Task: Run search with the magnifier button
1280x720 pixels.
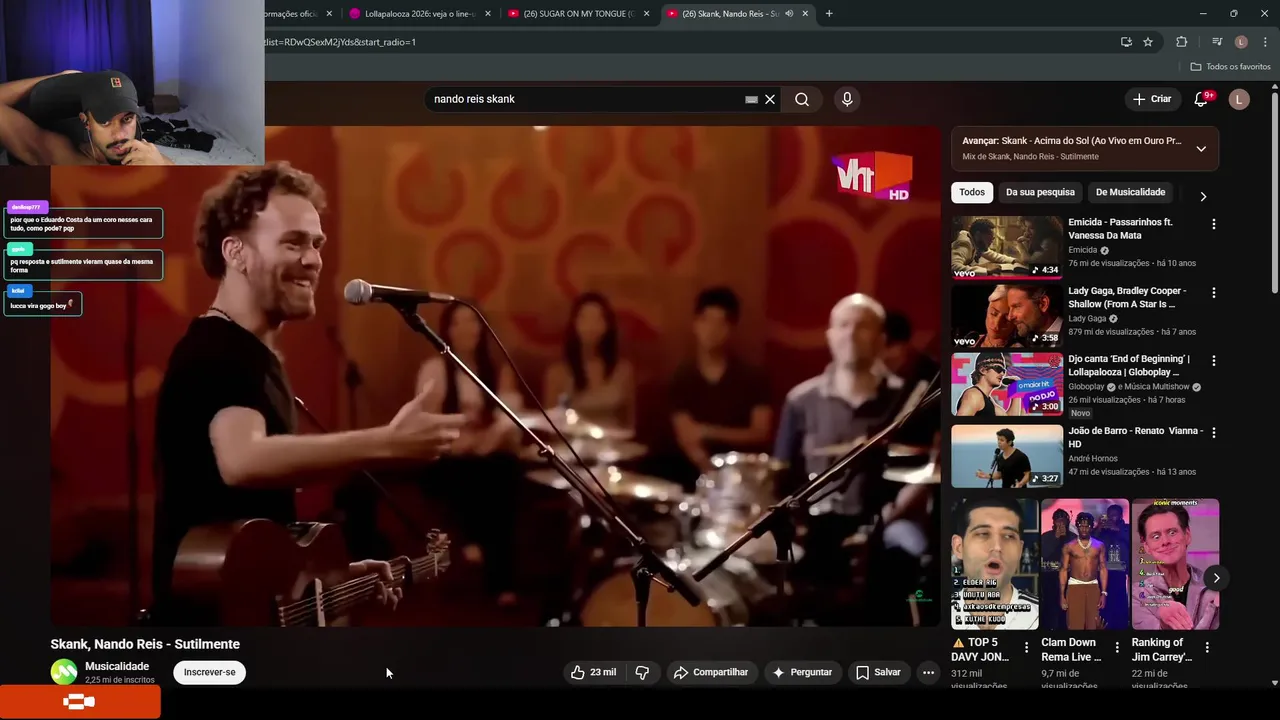Action: coord(802,99)
